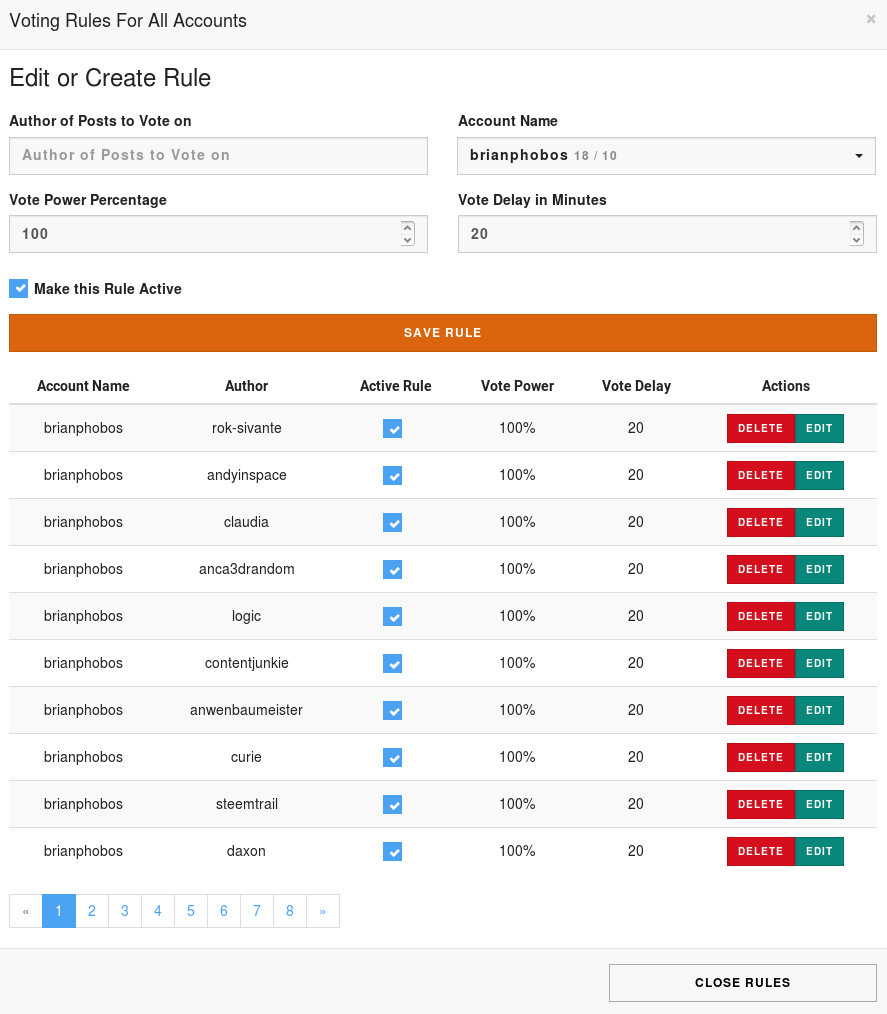Click the Account Name column header
Screen dimensions: 887x1014
tap(83, 386)
